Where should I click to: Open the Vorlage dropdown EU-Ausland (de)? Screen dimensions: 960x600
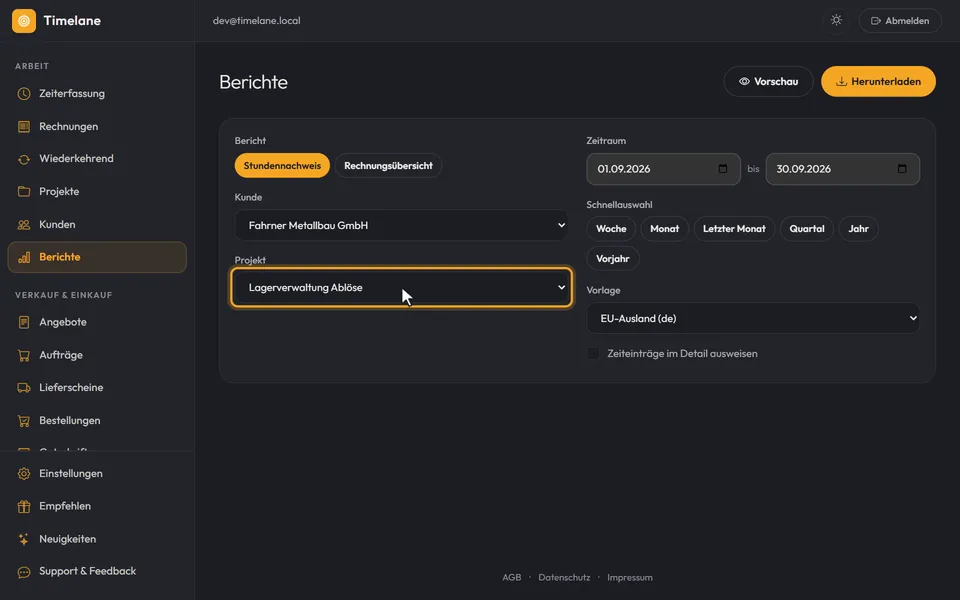pos(753,318)
